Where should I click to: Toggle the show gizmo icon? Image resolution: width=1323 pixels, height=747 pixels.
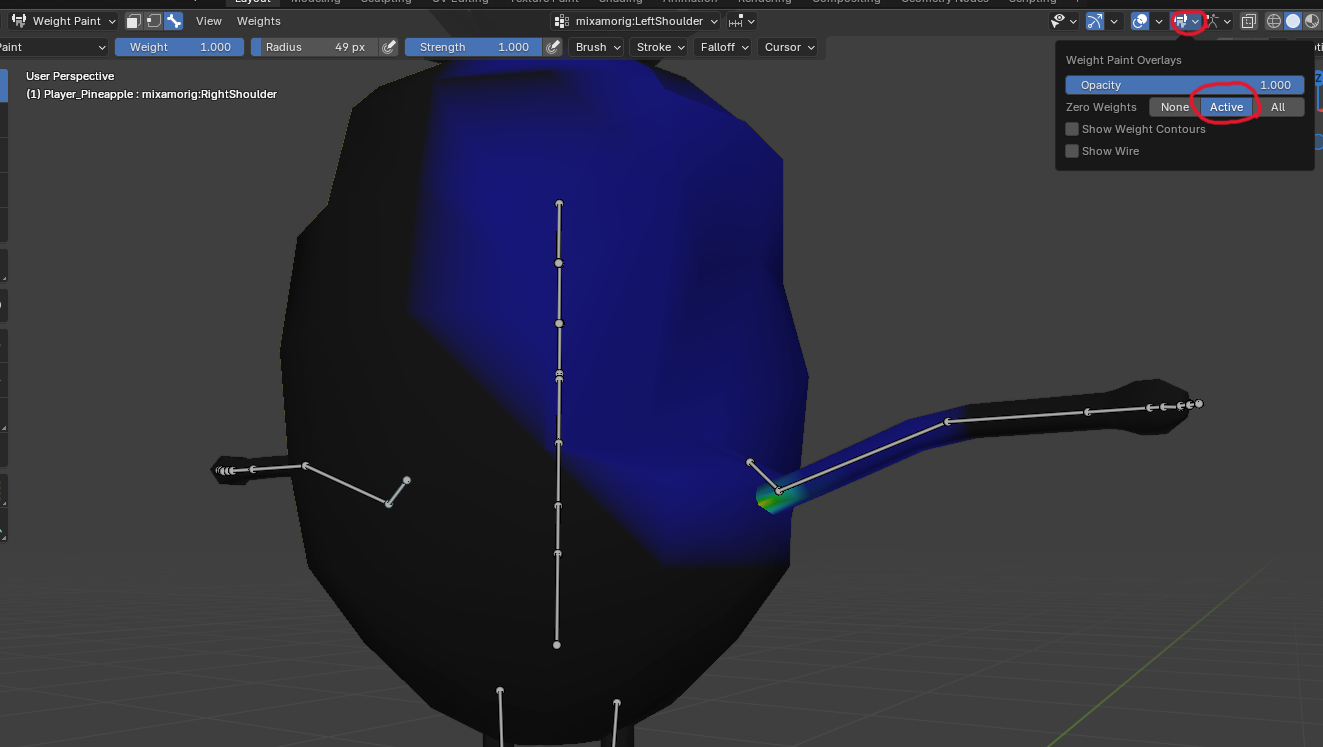pyautogui.click(x=1094, y=21)
